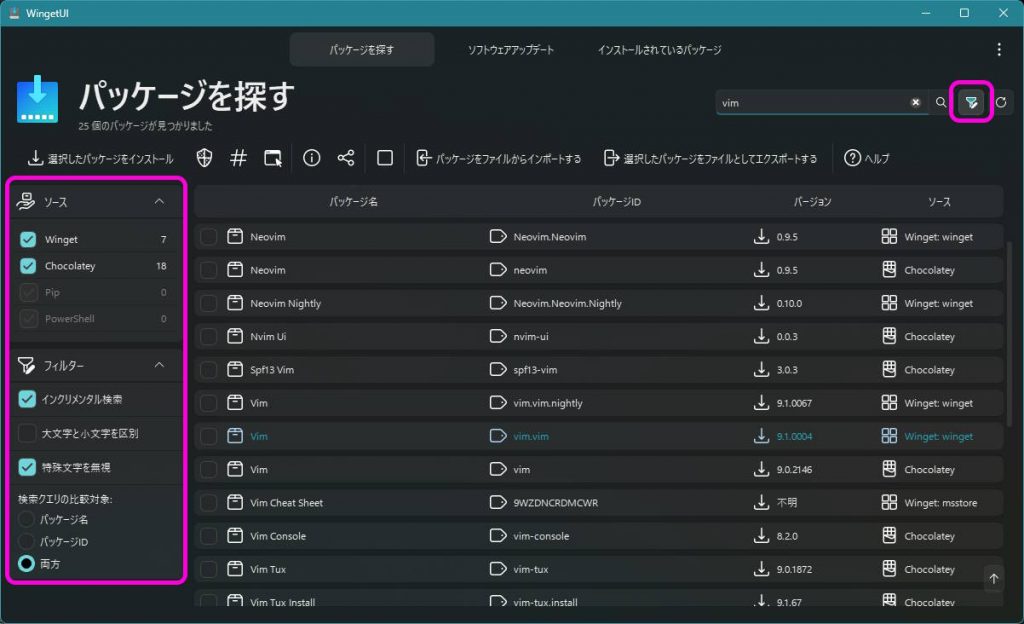The height and width of the screenshot is (624, 1024).
Task: Click the interactive installation icon
Action: coord(273,158)
